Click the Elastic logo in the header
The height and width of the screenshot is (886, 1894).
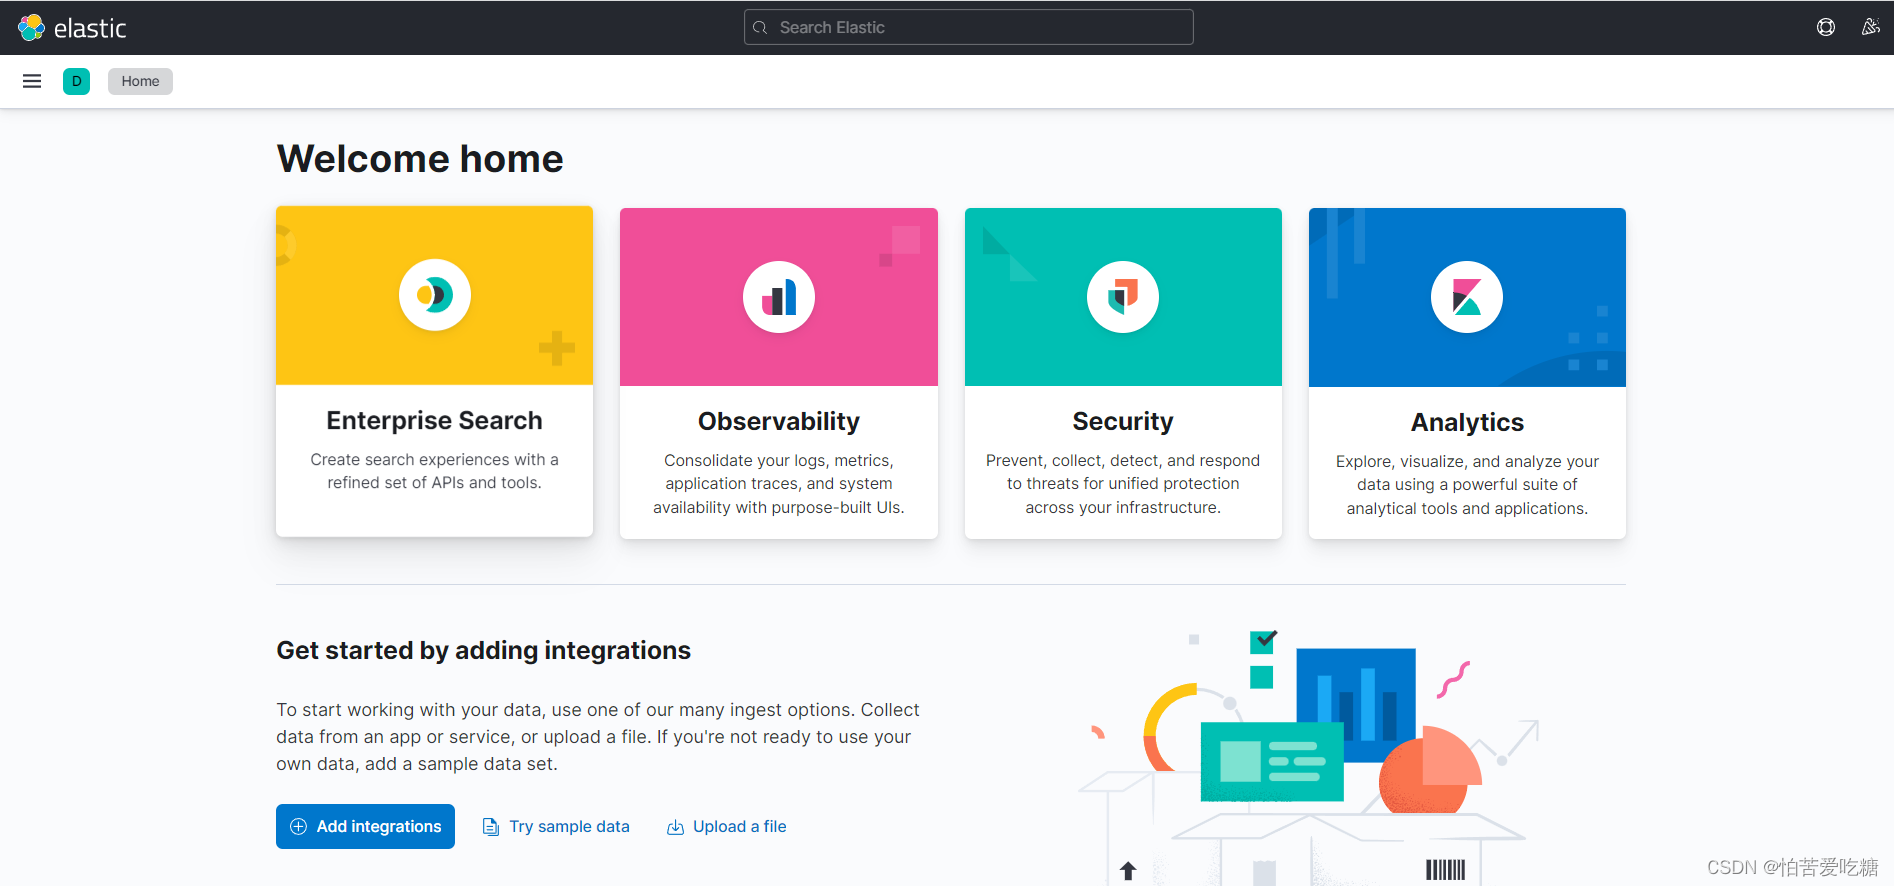(72, 28)
